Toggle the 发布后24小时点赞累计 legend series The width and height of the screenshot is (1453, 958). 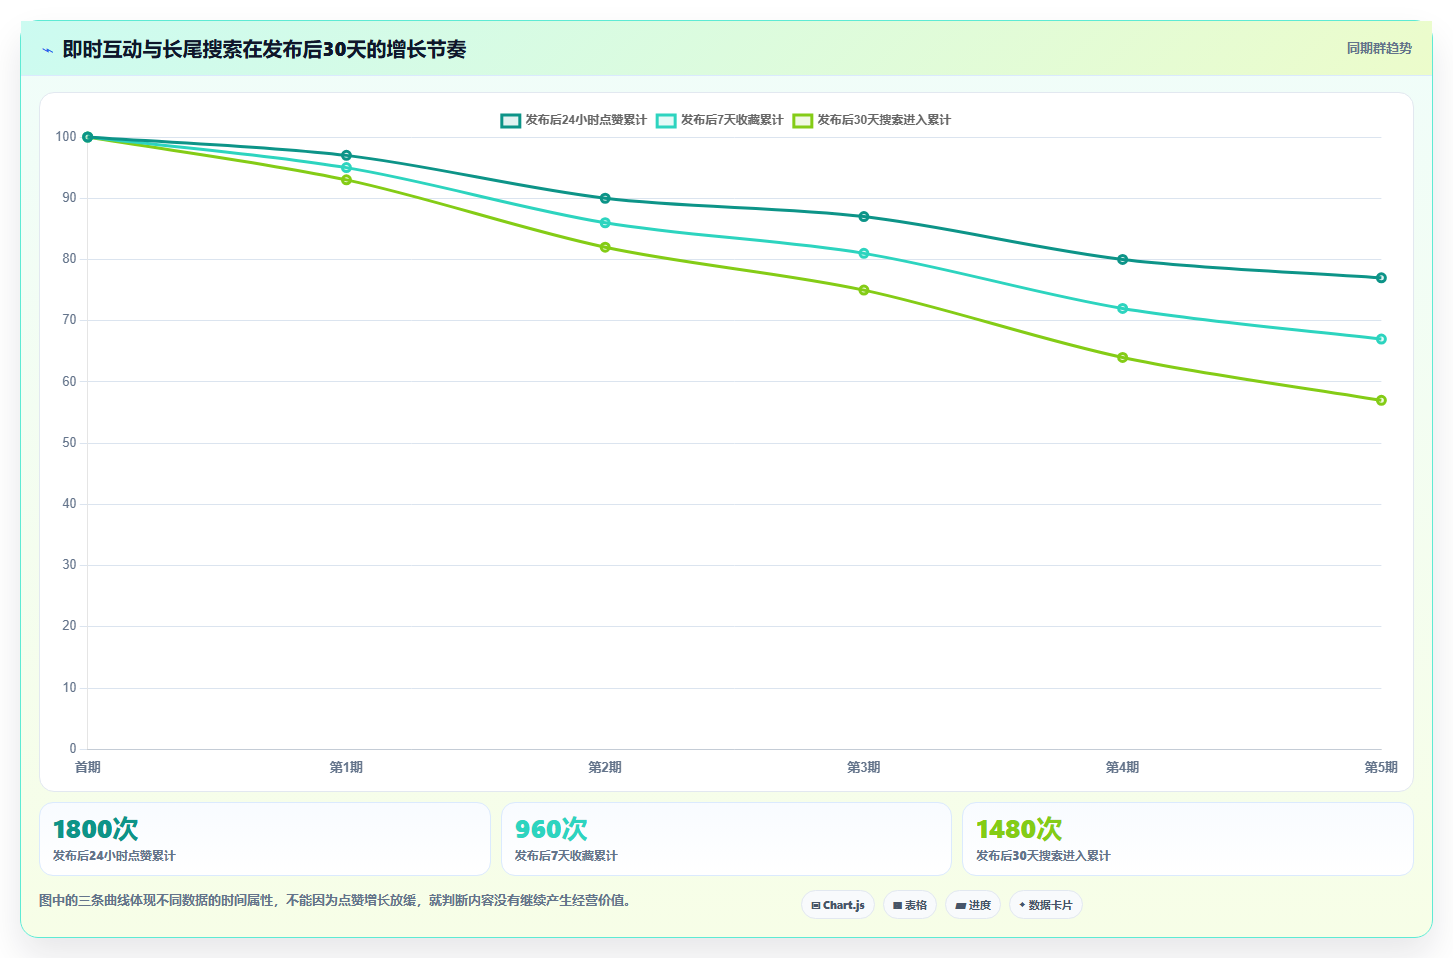tap(573, 120)
